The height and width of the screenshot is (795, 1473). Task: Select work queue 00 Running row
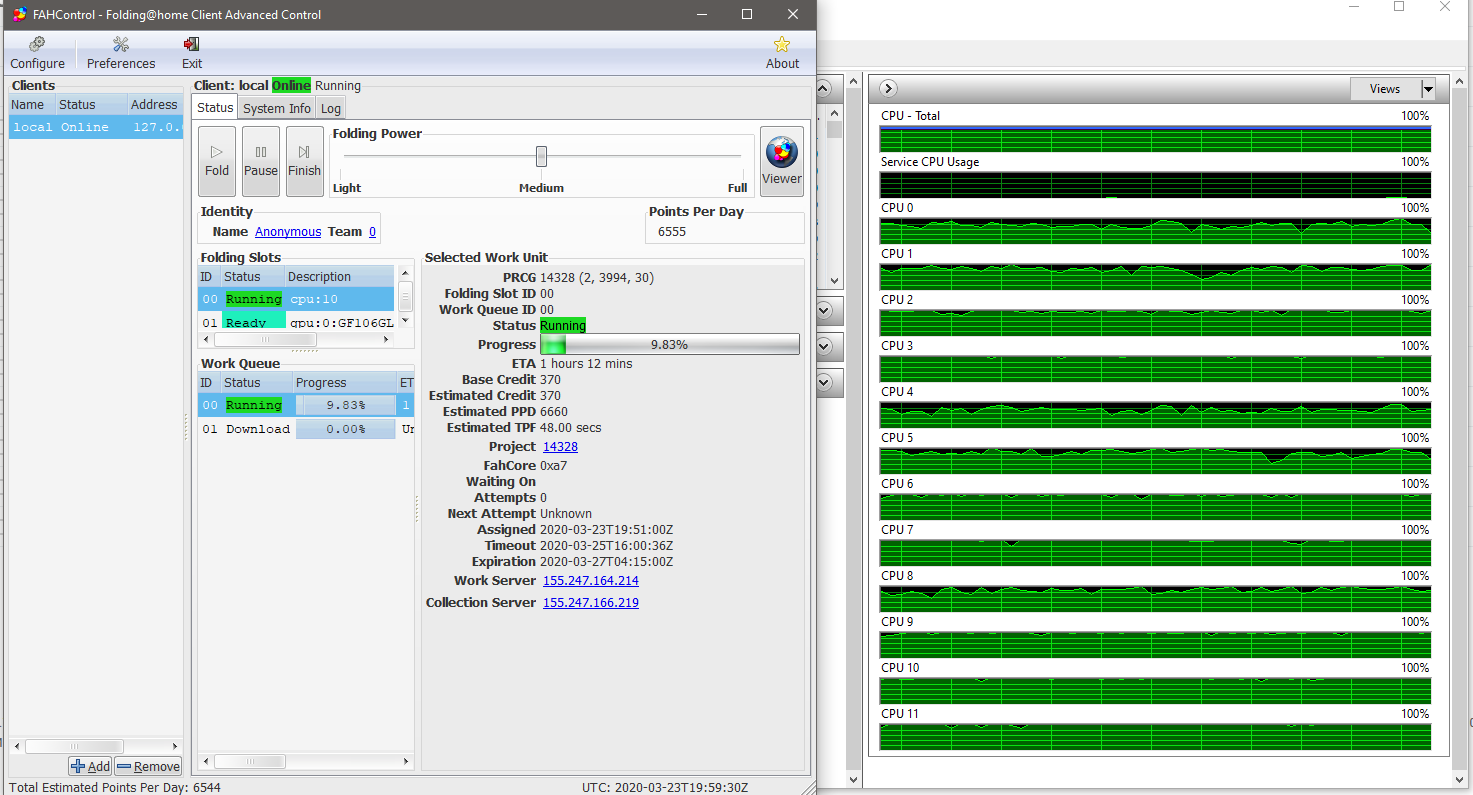pyautogui.click(x=306, y=405)
